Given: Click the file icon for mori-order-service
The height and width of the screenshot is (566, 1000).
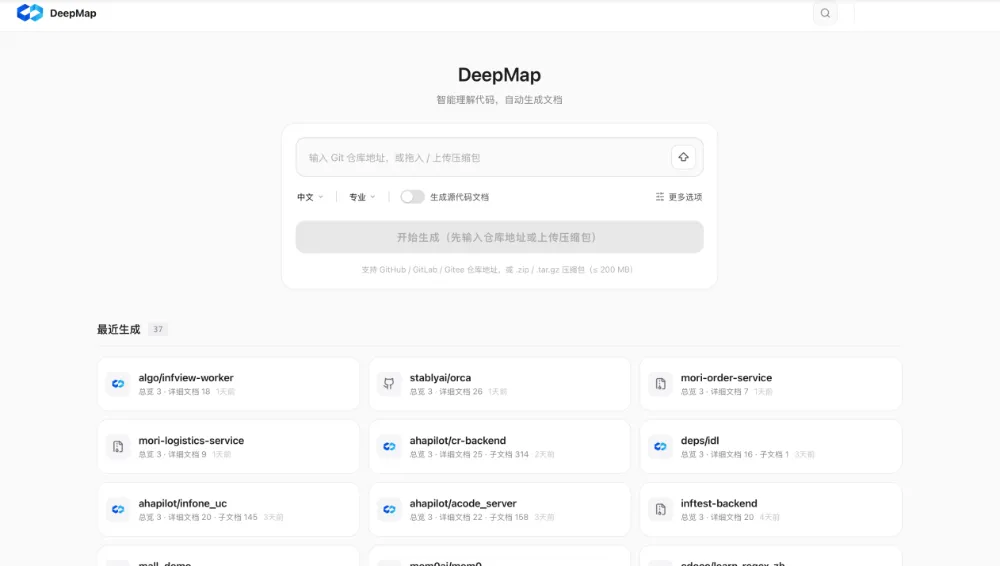Looking at the screenshot, I should coord(660,384).
